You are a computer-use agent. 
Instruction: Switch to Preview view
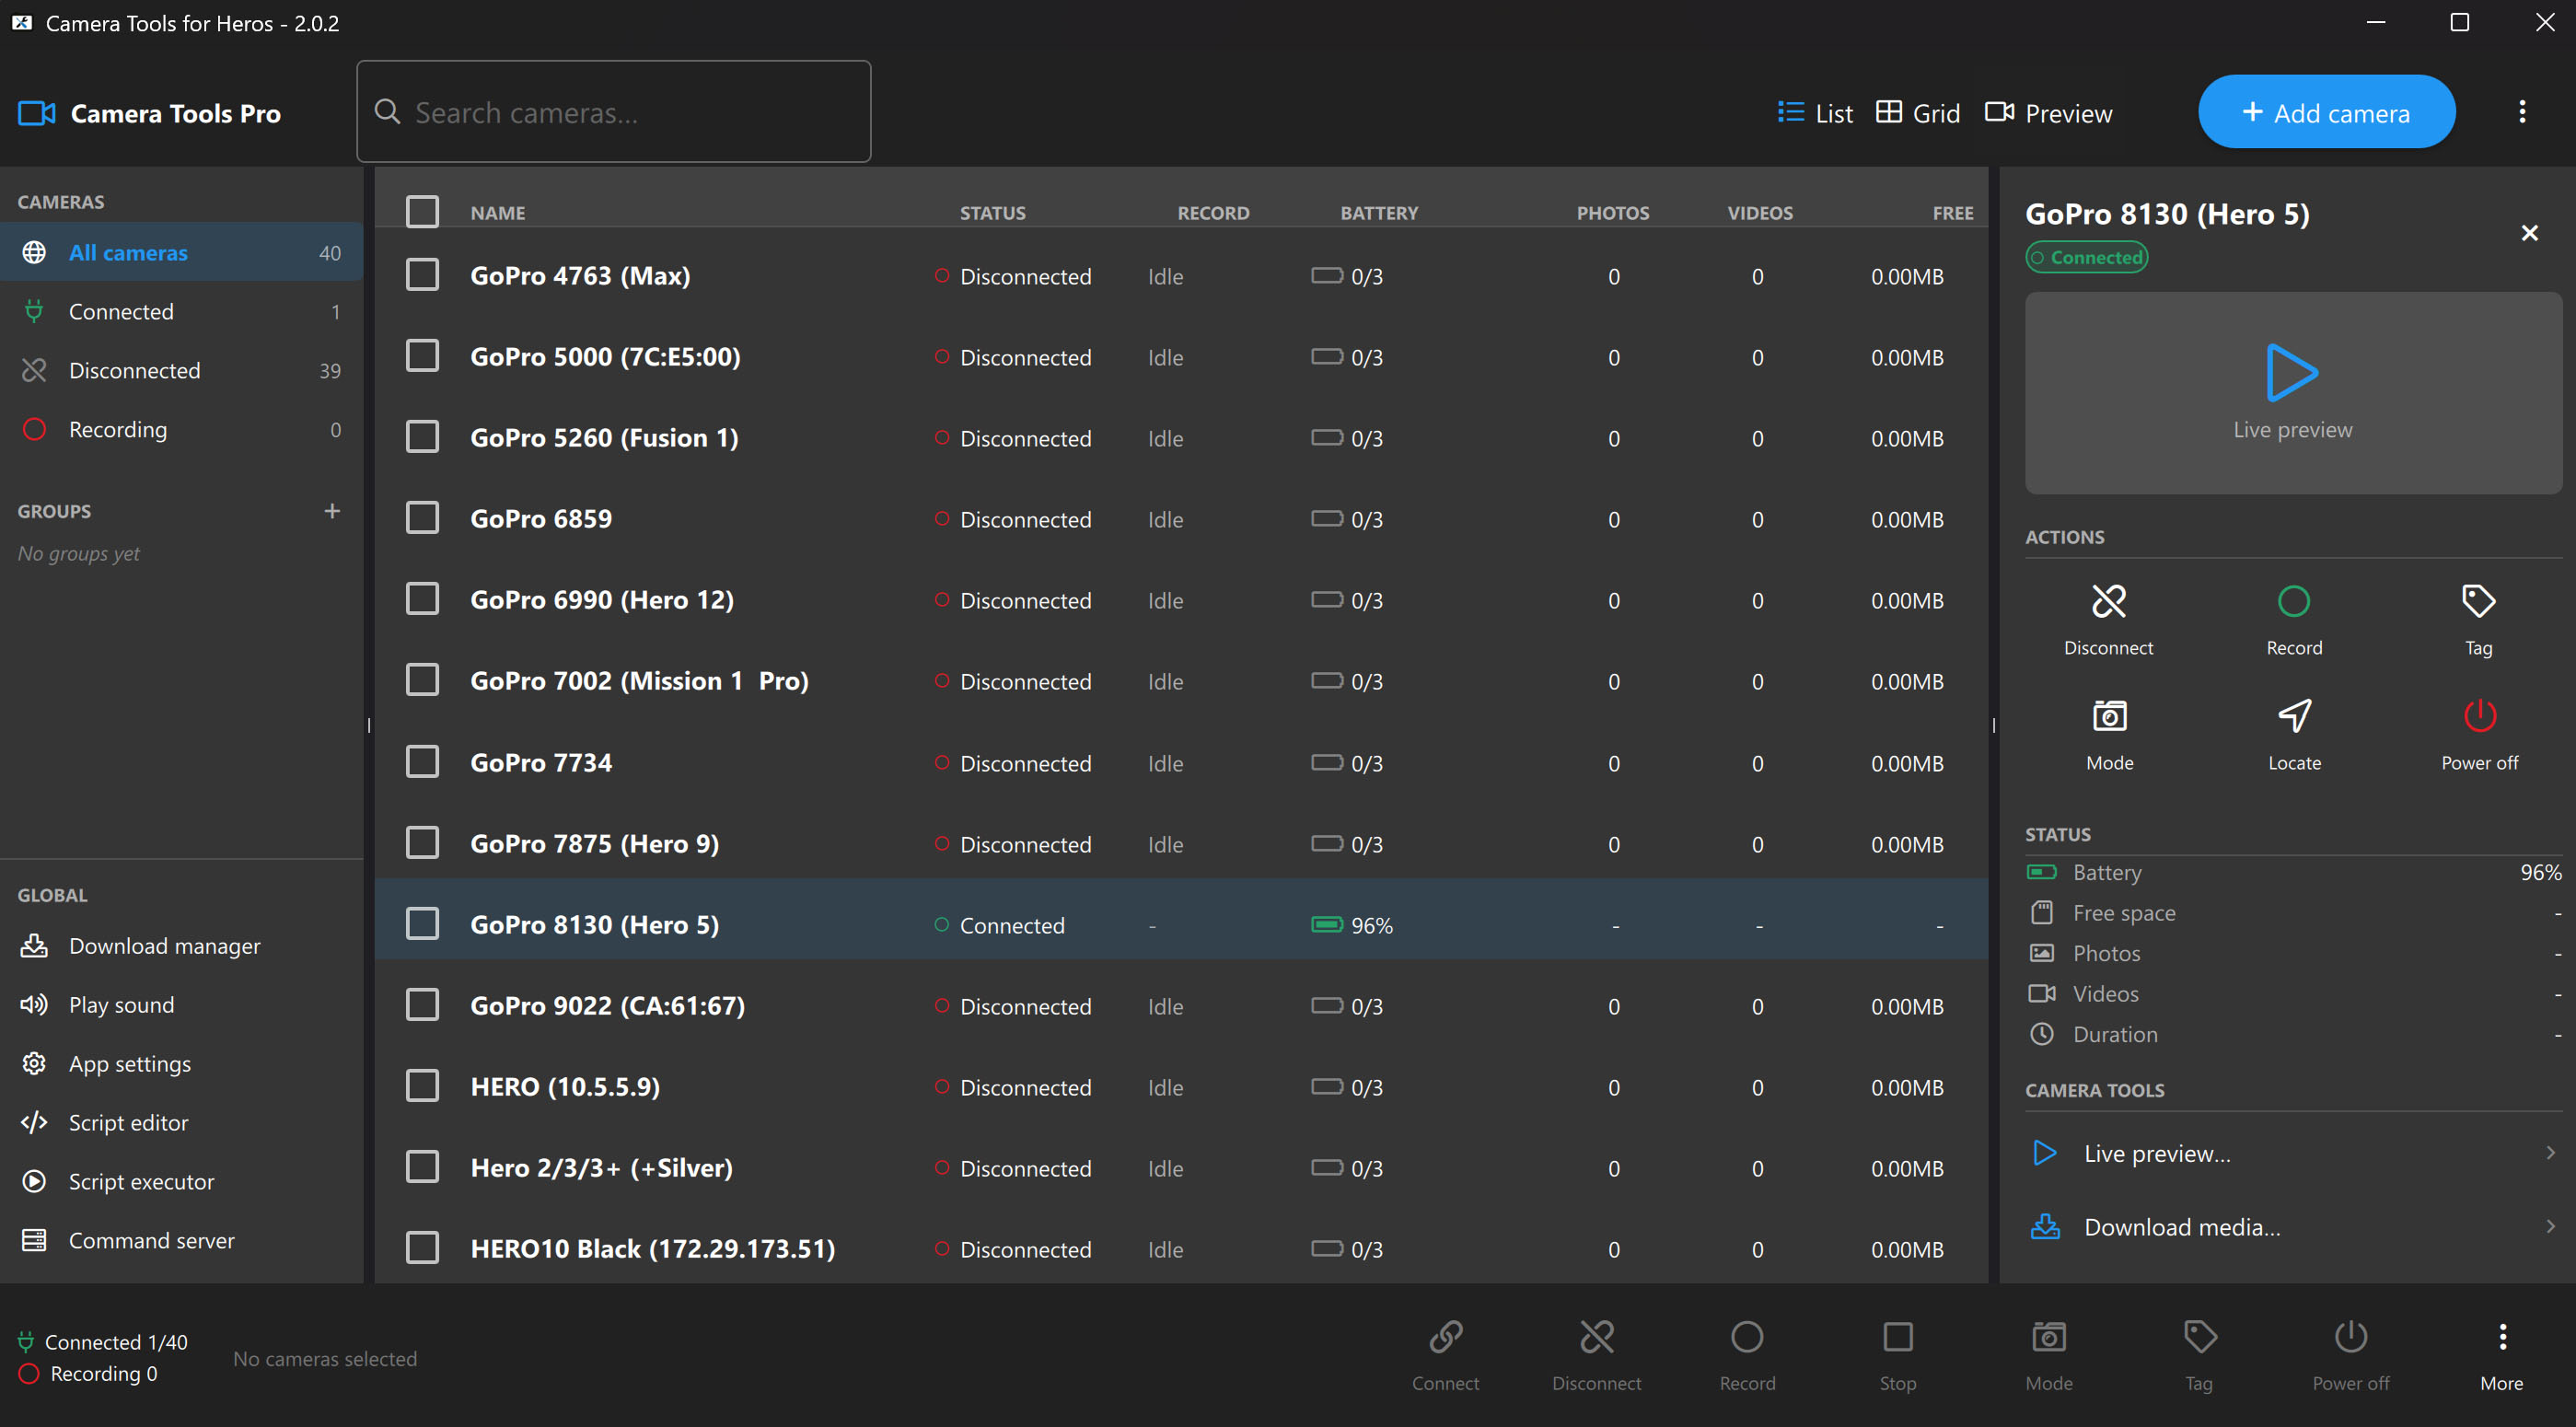point(2048,113)
